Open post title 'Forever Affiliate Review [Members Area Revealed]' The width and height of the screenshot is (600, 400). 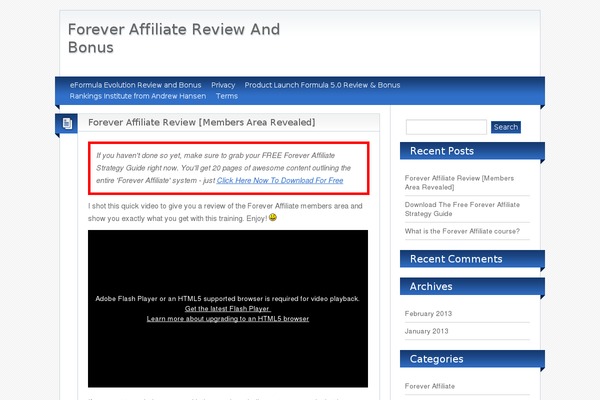202,122
